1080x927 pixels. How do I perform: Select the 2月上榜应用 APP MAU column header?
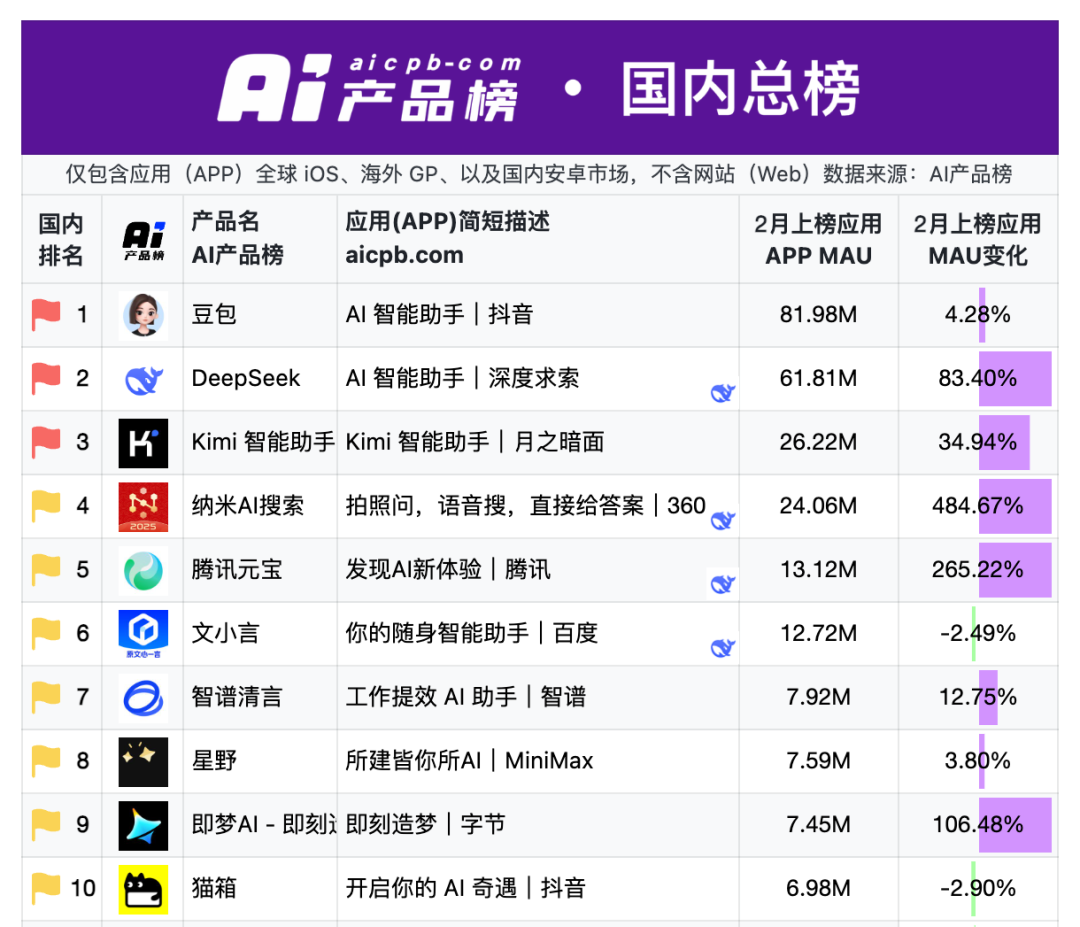[818, 239]
